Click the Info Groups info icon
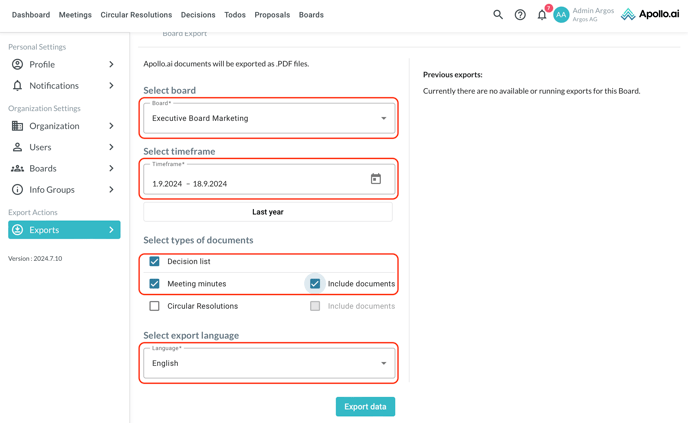The image size is (688, 423). (x=17, y=189)
